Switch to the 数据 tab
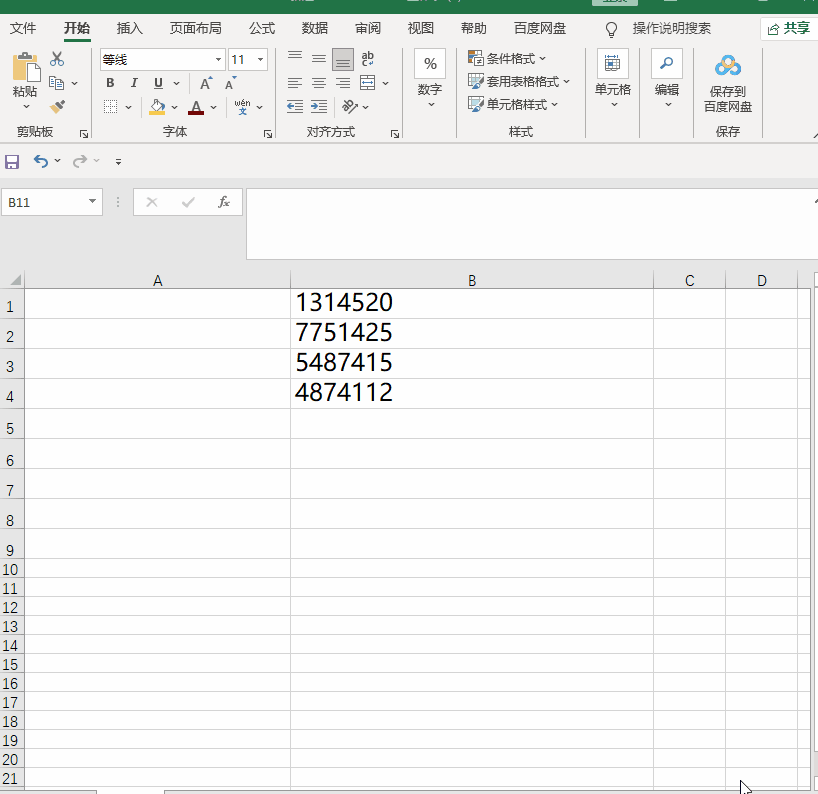Image resolution: width=818 pixels, height=794 pixels. tap(315, 28)
